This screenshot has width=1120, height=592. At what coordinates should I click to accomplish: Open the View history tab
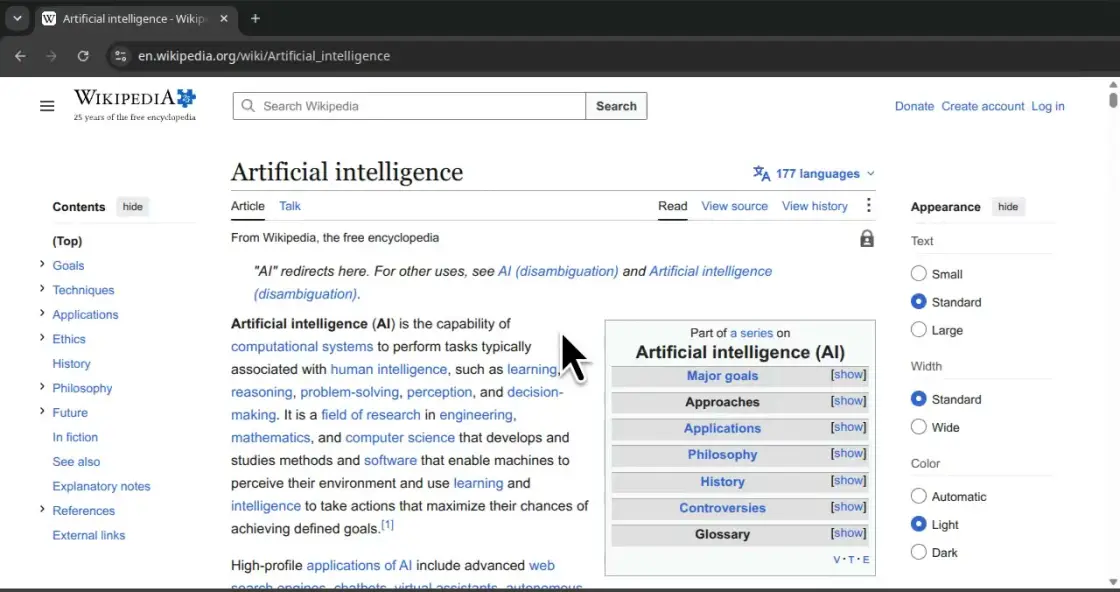click(814, 206)
